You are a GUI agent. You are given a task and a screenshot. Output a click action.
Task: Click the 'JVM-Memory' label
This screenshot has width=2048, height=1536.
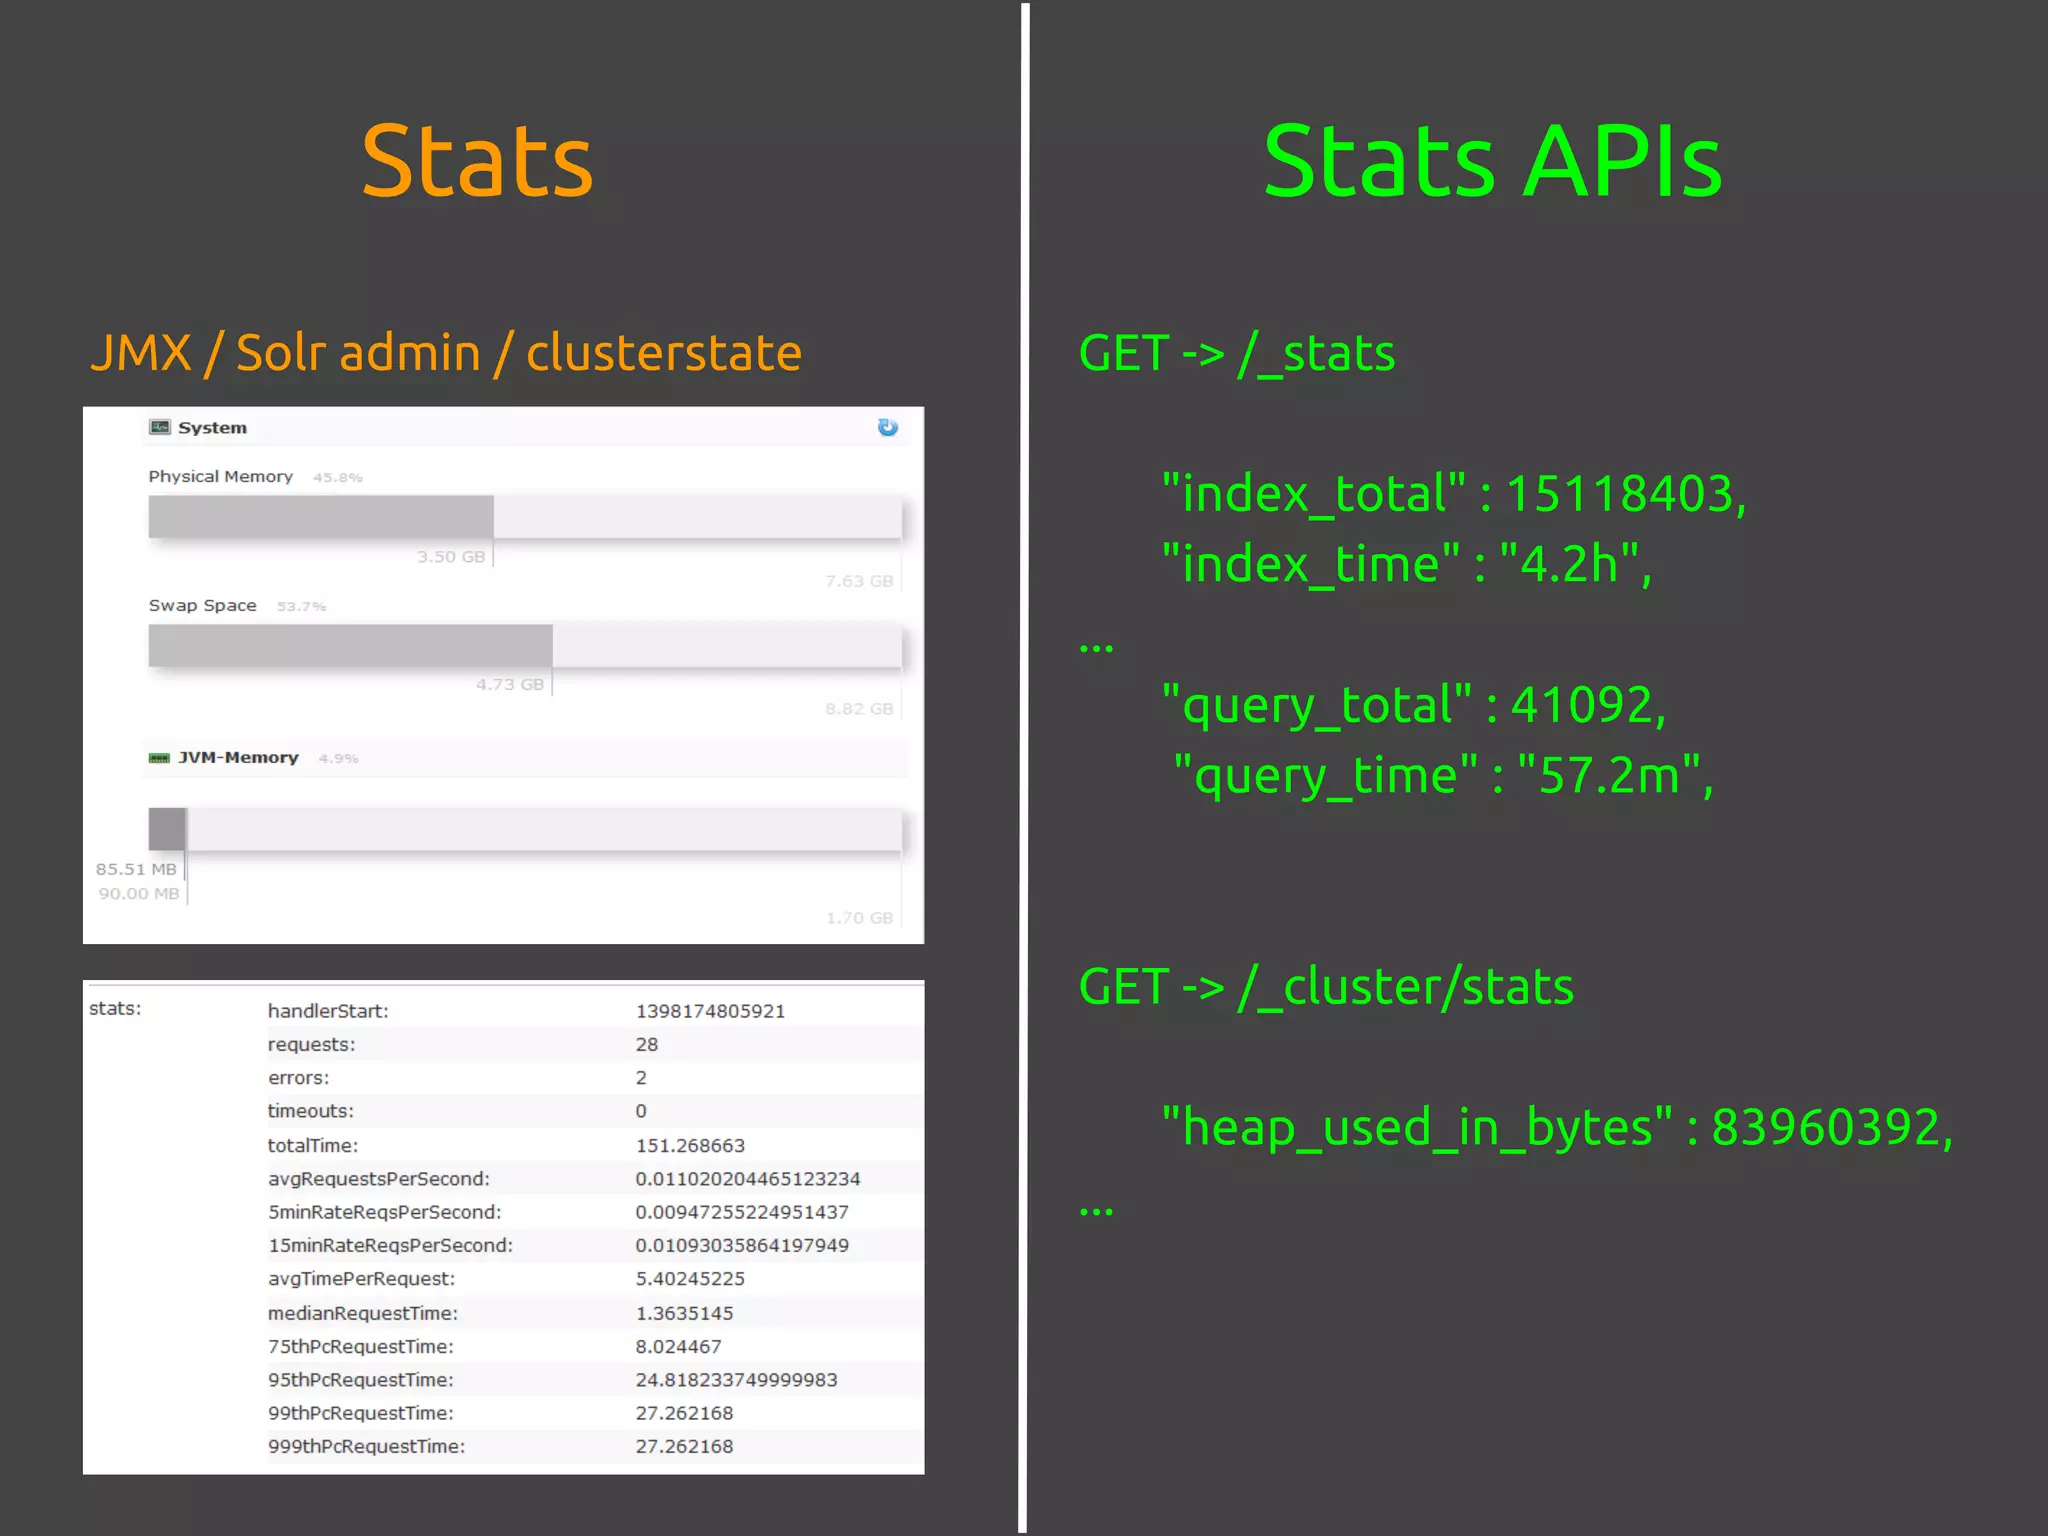(x=238, y=758)
